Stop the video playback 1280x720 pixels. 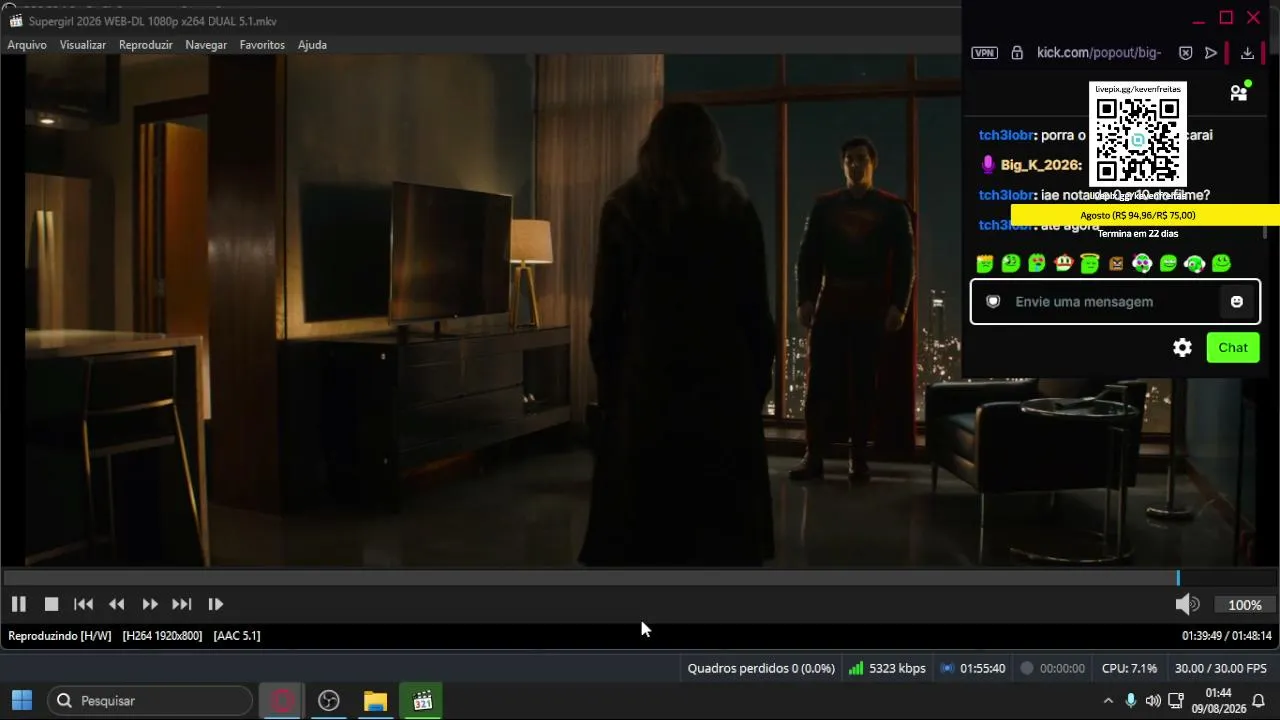pos(51,604)
